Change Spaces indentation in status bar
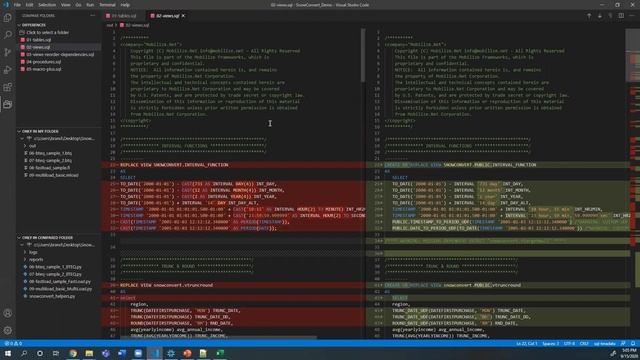The width and height of the screenshot is (640, 360). click(x=551, y=344)
